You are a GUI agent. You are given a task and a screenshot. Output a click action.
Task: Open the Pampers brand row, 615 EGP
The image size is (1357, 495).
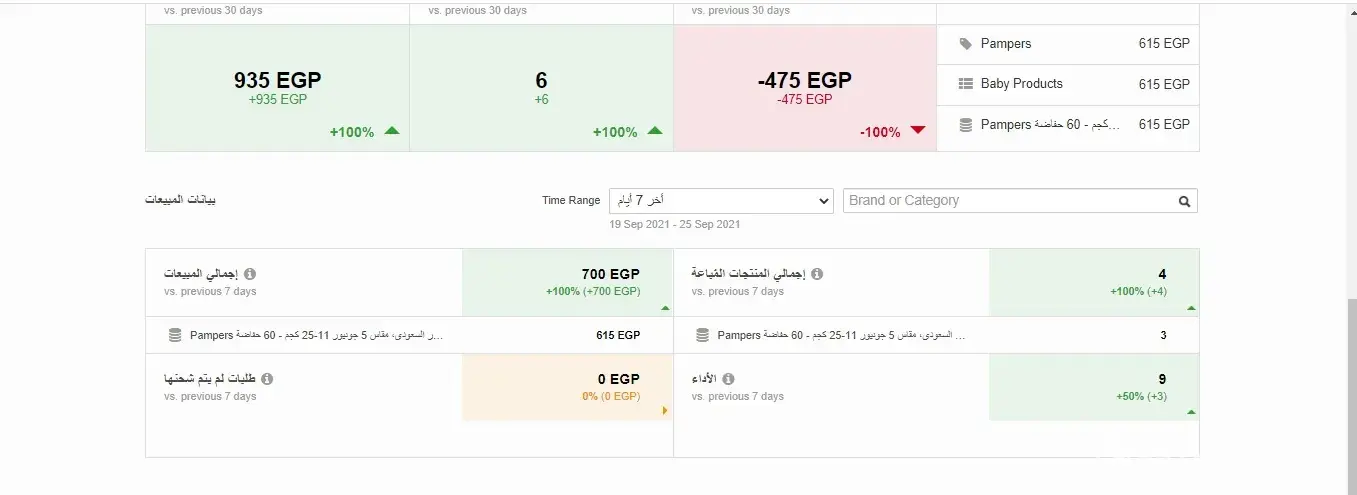click(1067, 44)
